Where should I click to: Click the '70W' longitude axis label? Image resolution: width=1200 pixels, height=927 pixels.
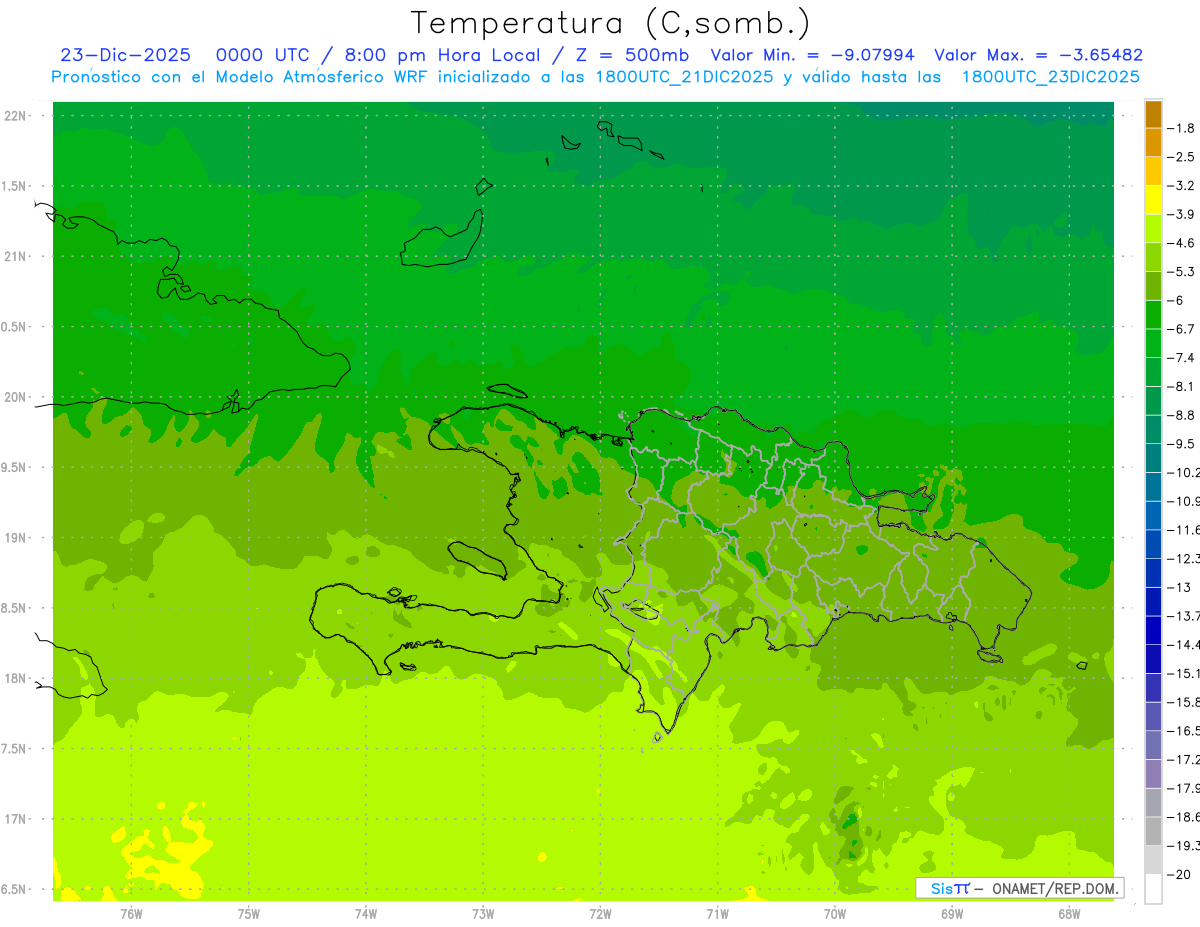coord(835,914)
